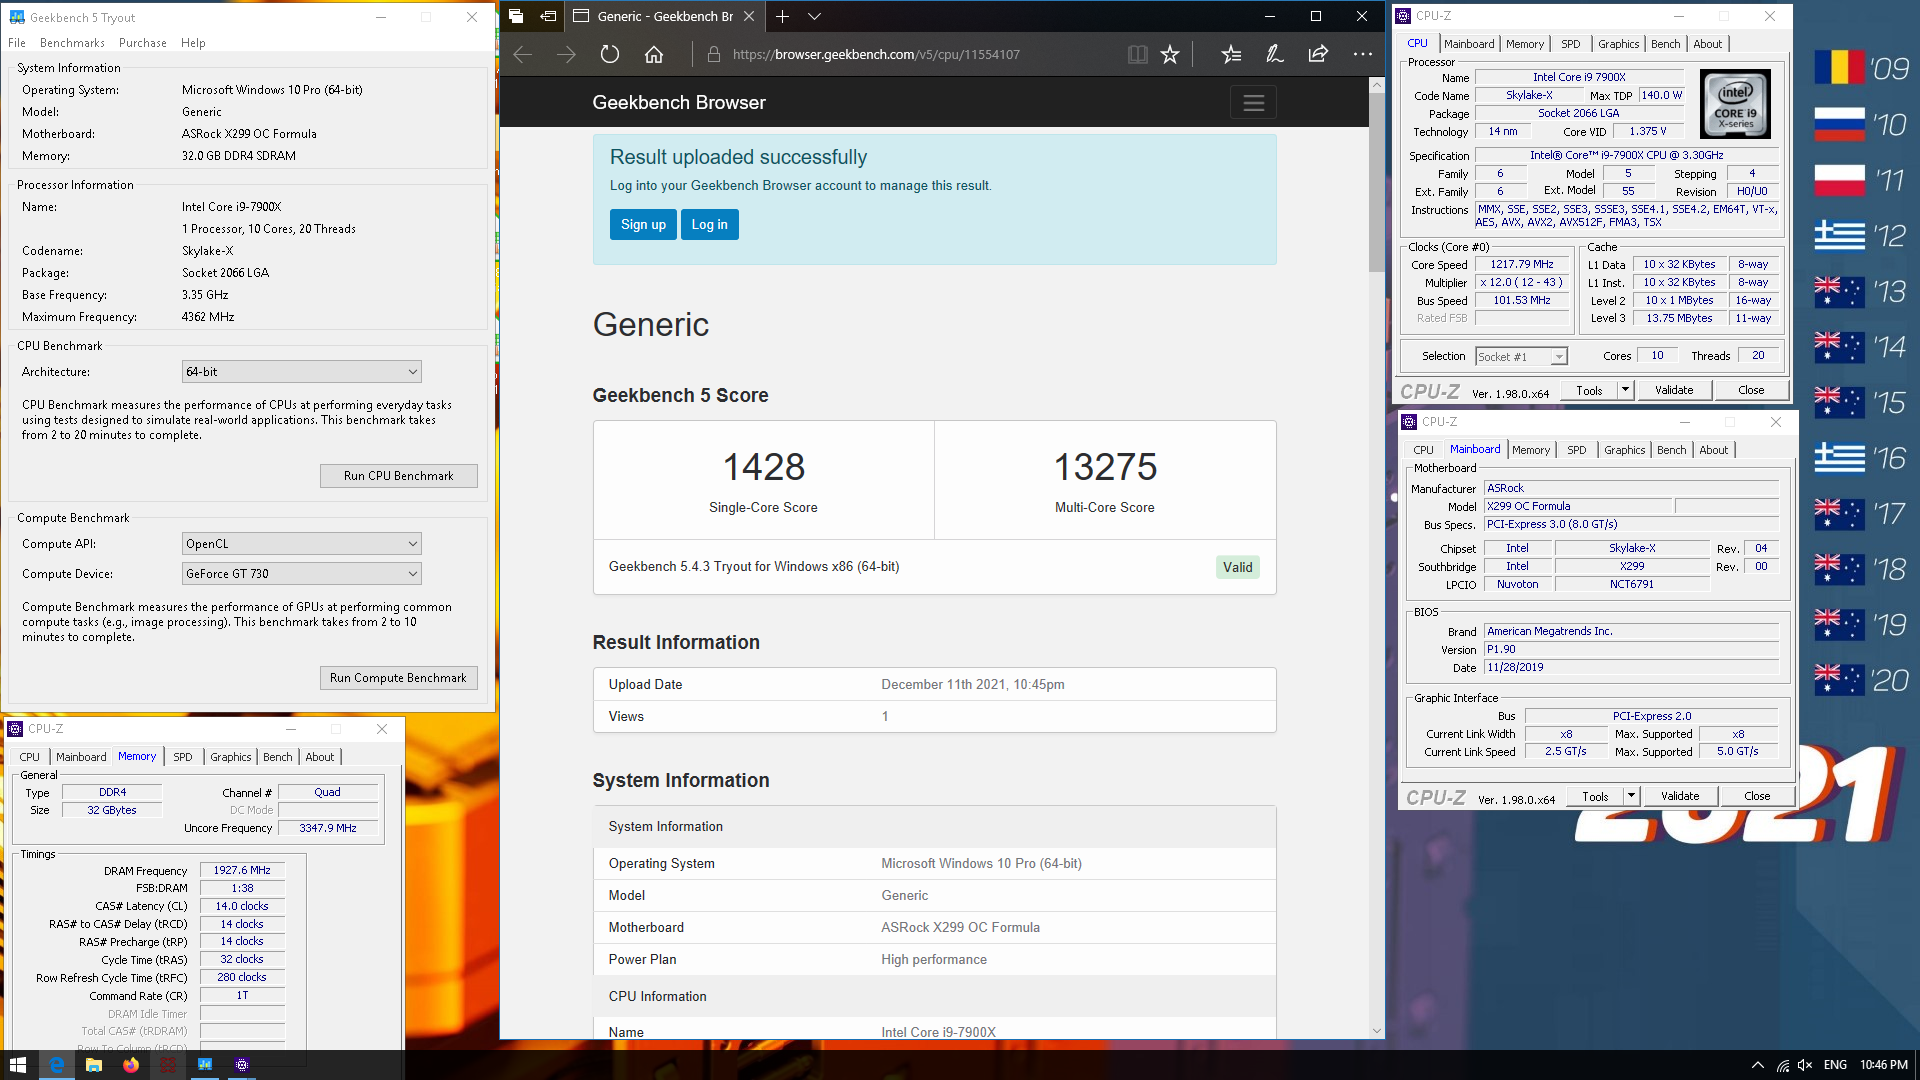Click the Log in button
1920x1080 pixels.
point(710,225)
